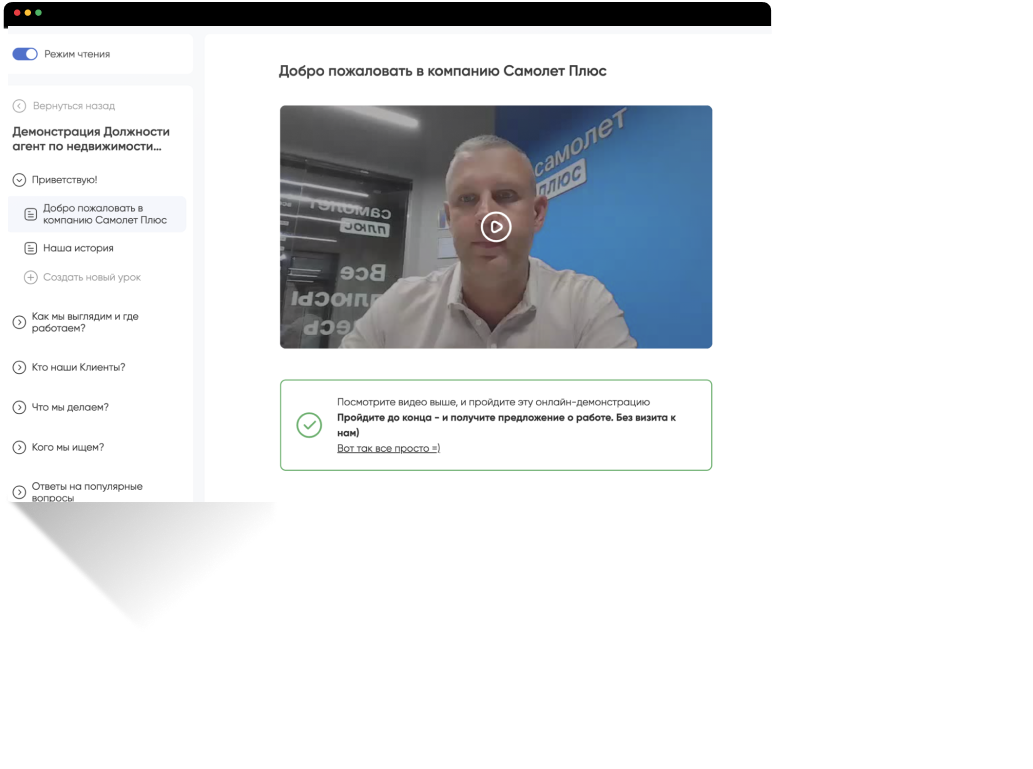Close the window with the red button

click(x=17, y=13)
